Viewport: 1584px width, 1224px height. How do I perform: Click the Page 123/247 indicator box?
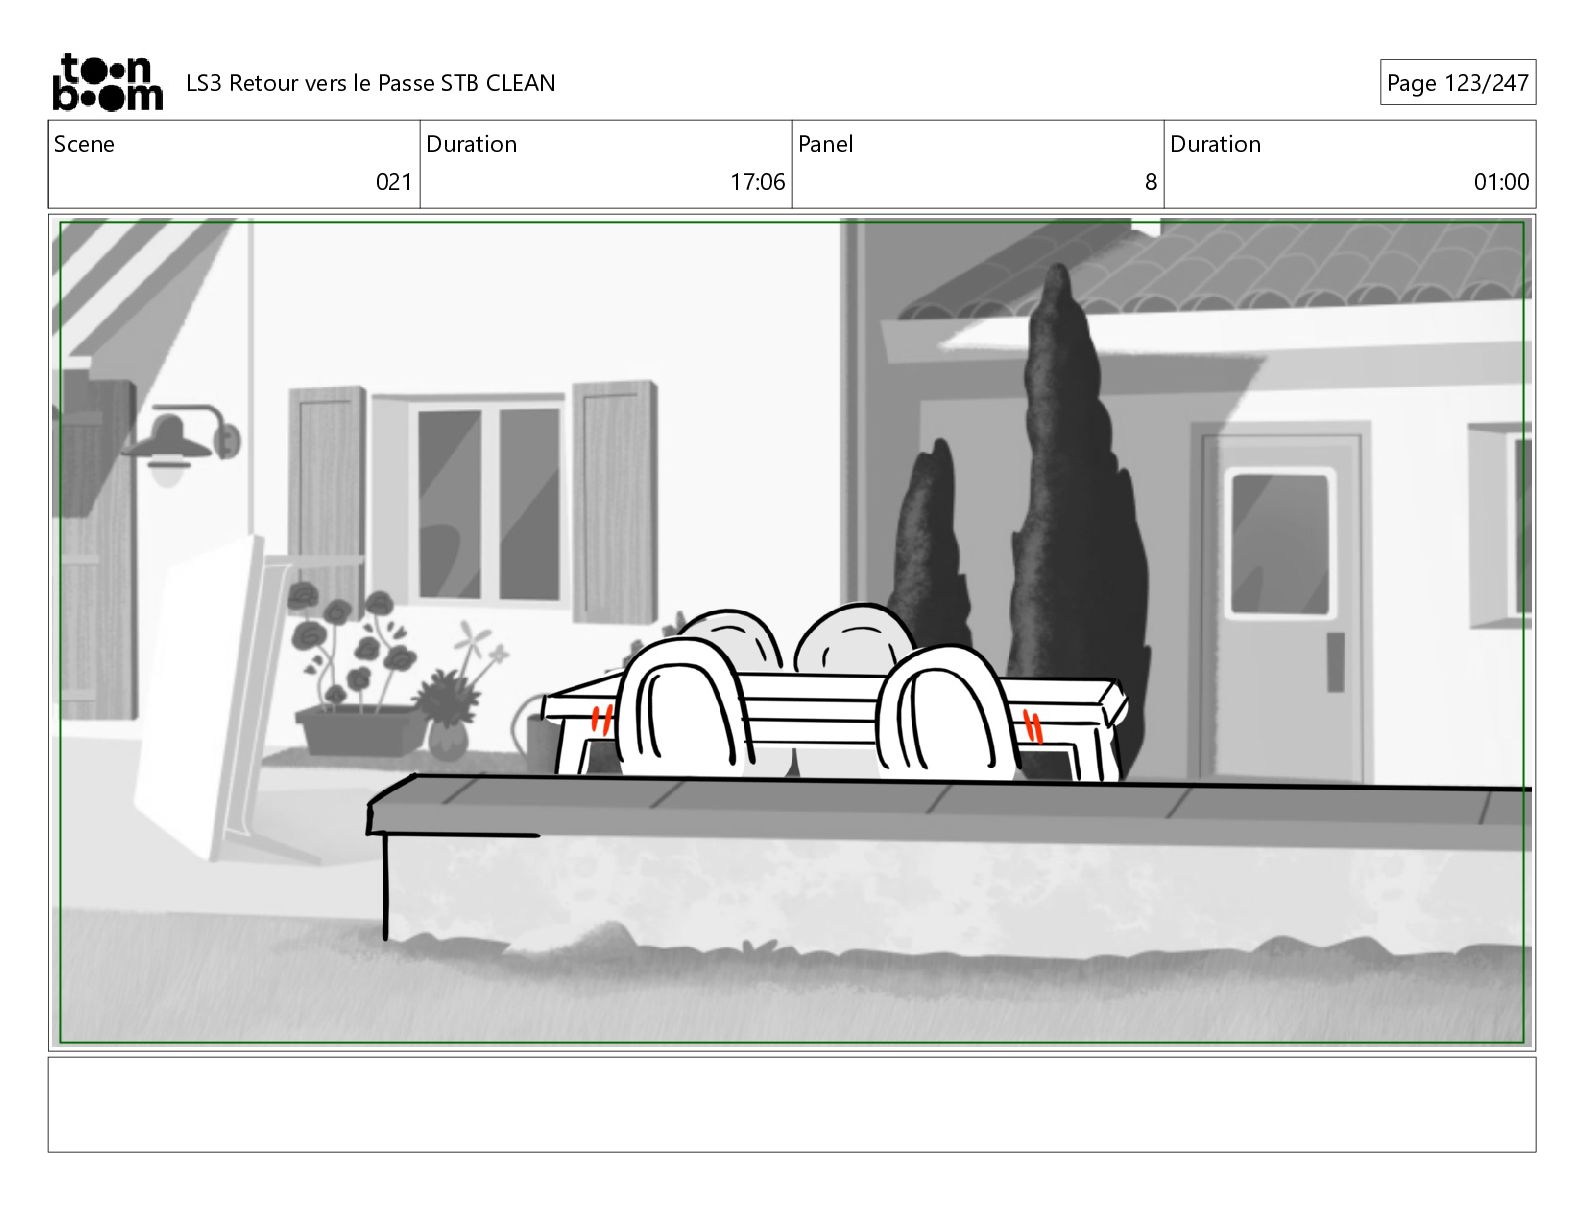coord(1457,83)
